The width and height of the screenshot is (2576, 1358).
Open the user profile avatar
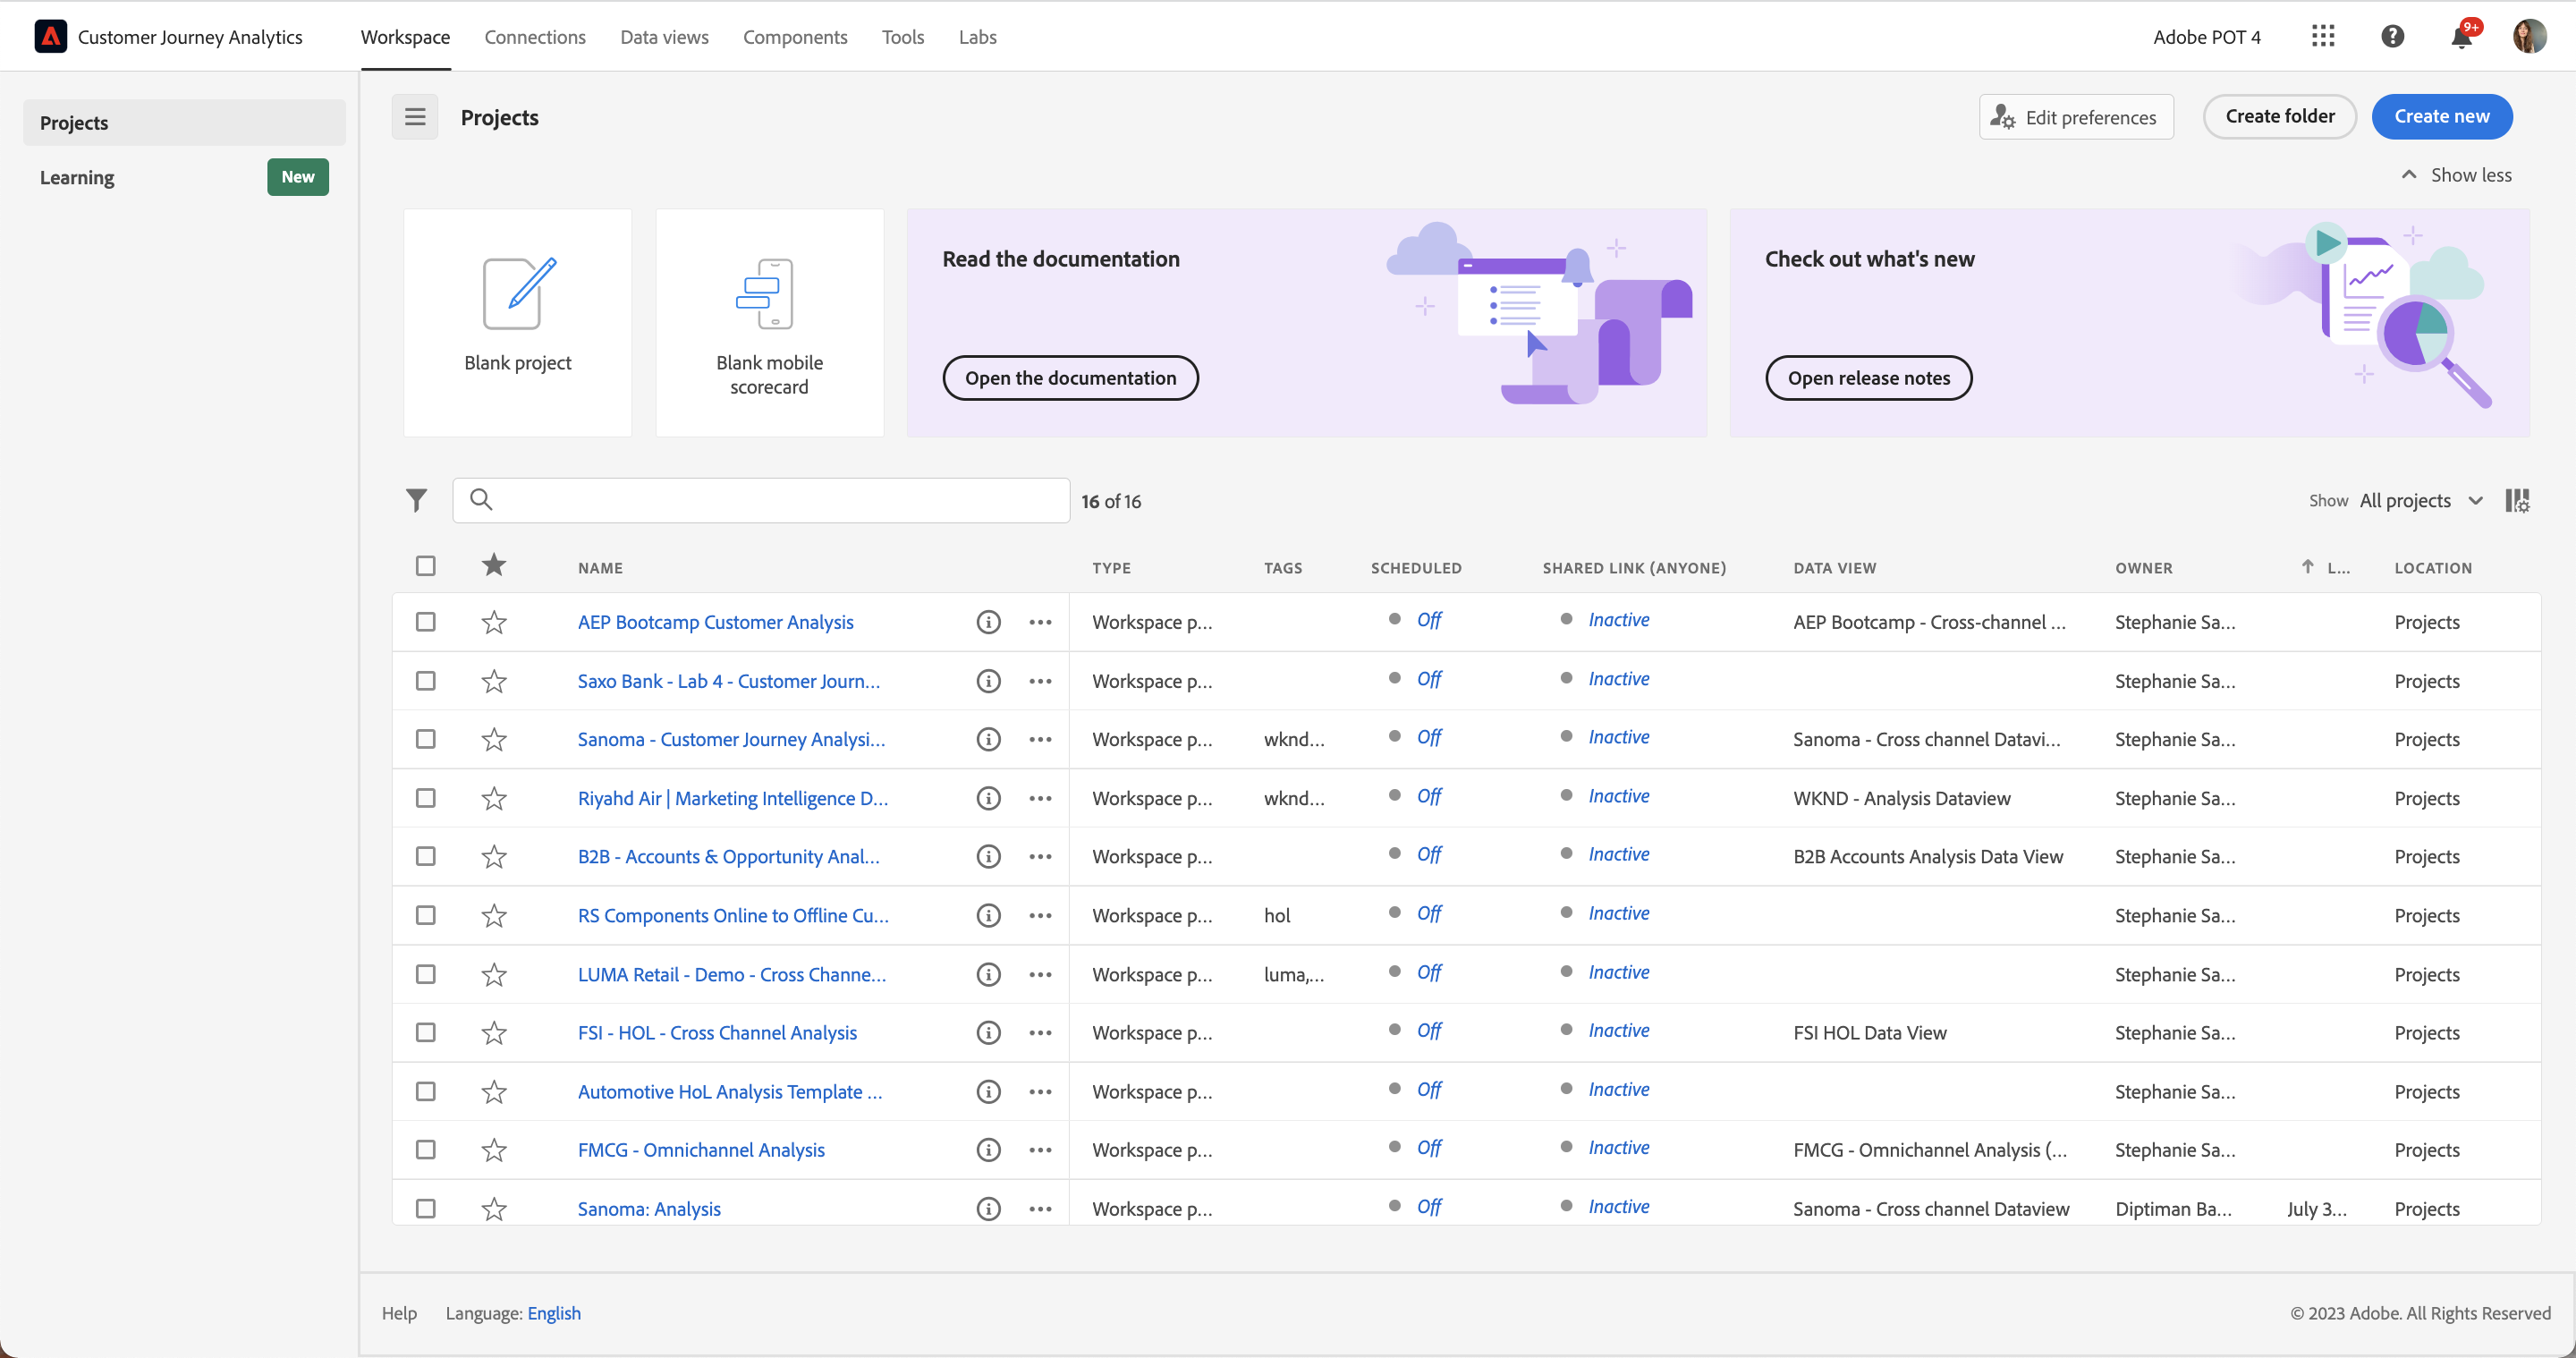2529,37
